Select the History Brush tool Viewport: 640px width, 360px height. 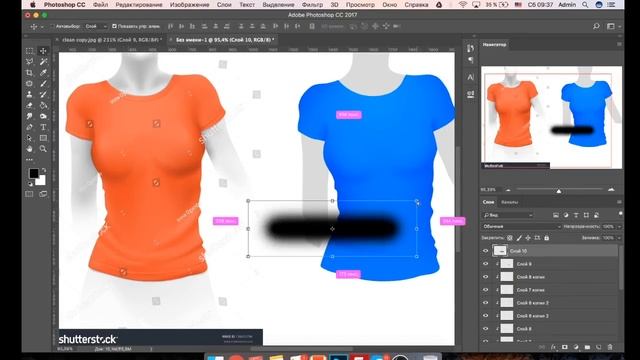tap(43, 95)
